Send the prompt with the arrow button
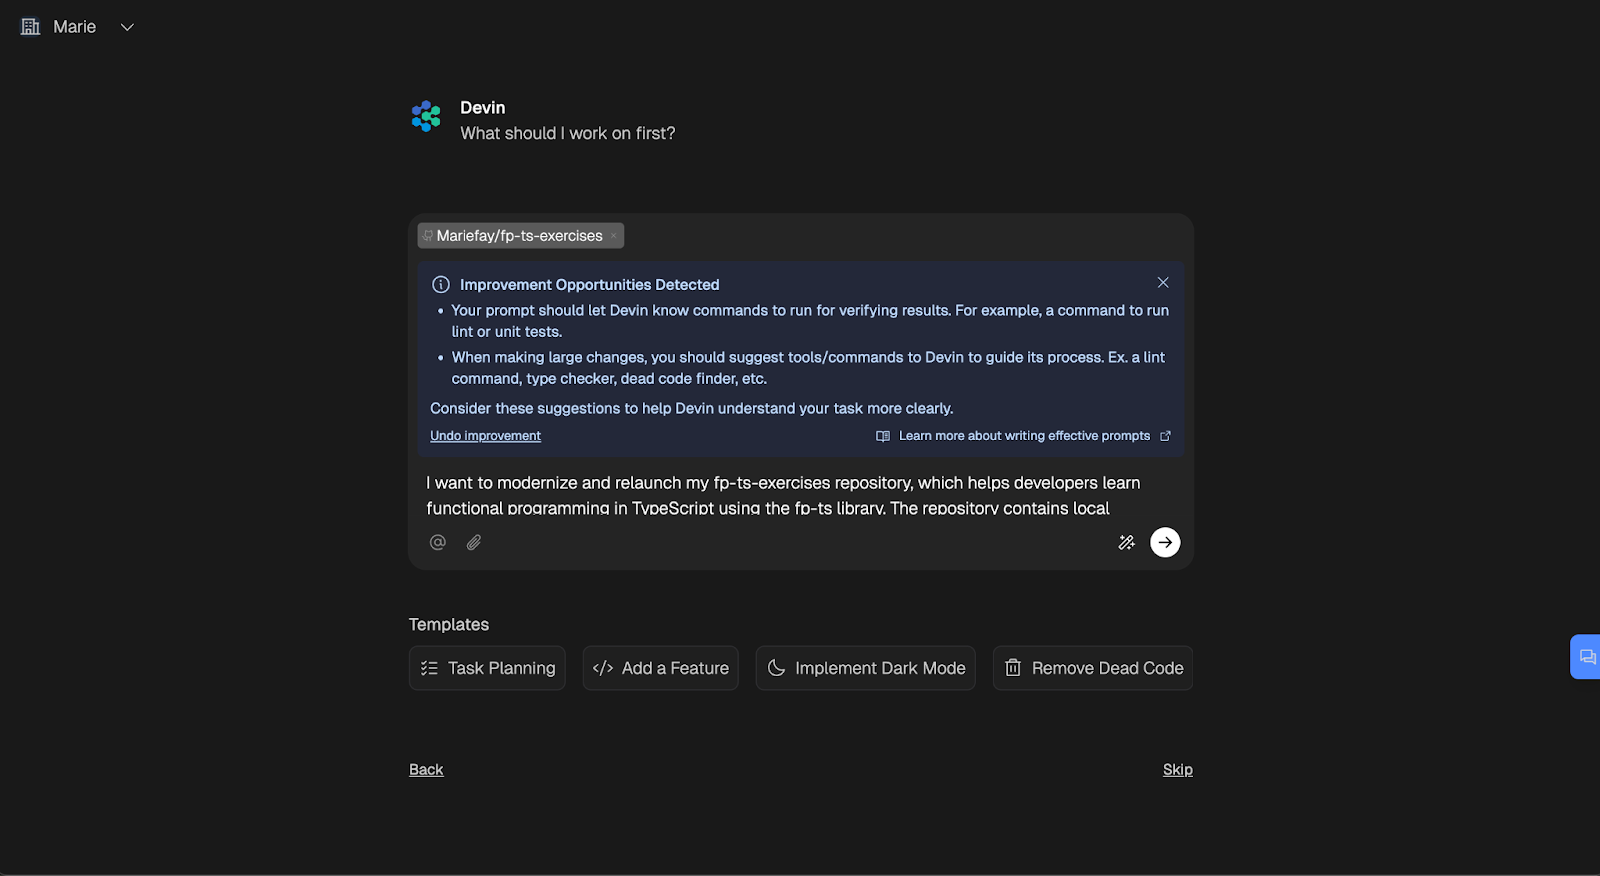The height and width of the screenshot is (876, 1600). pos(1165,542)
